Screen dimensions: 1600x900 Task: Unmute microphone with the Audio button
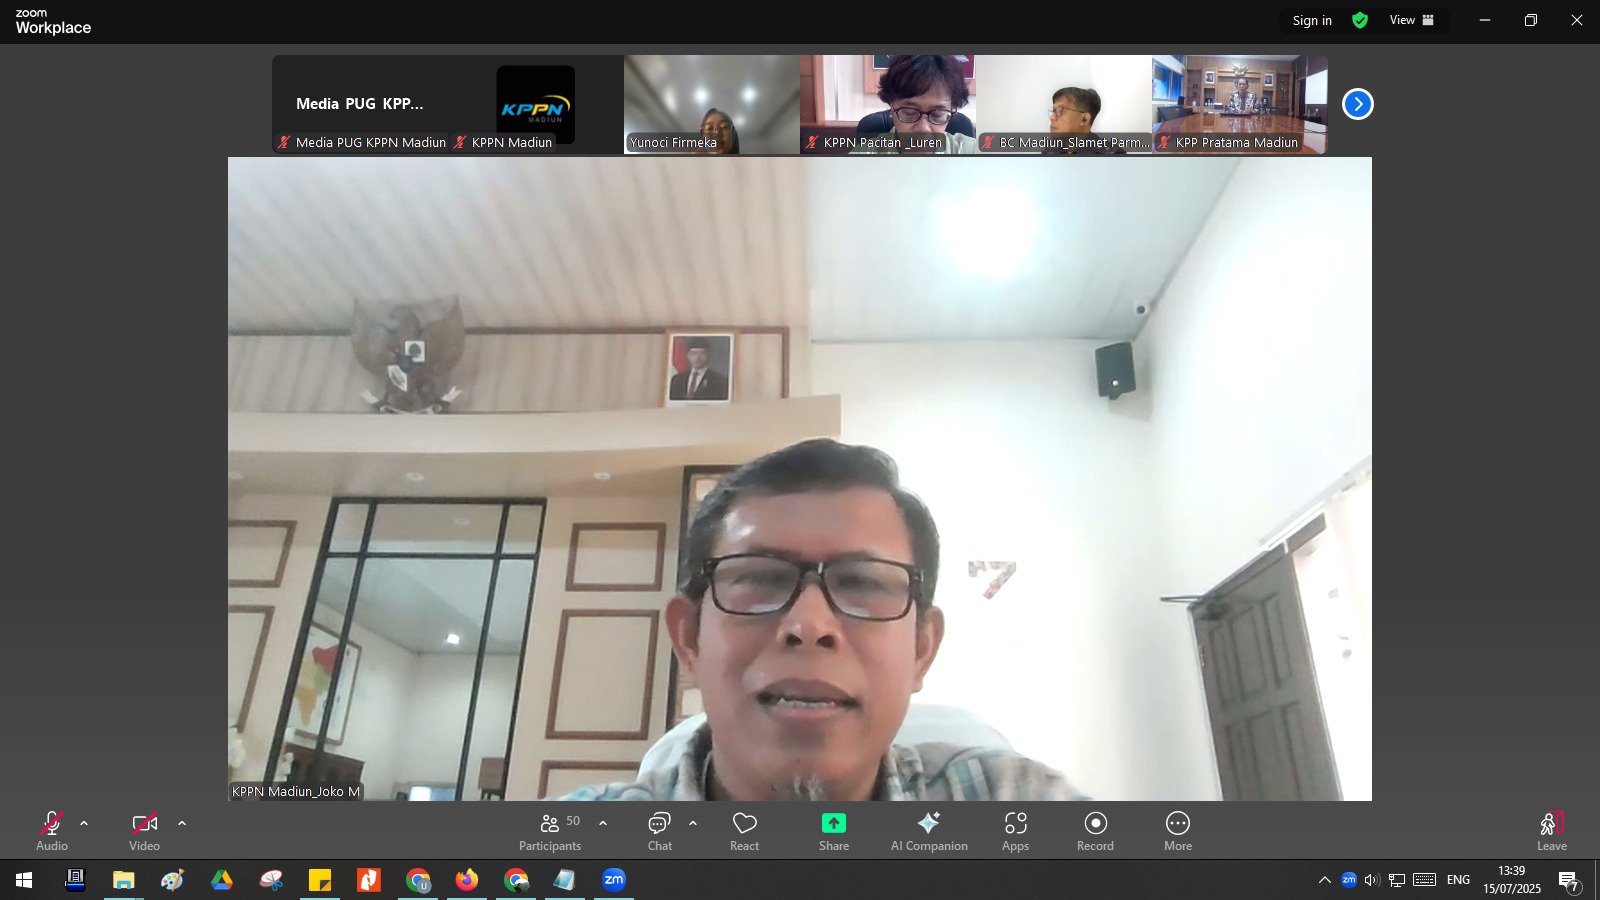(x=52, y=831)
